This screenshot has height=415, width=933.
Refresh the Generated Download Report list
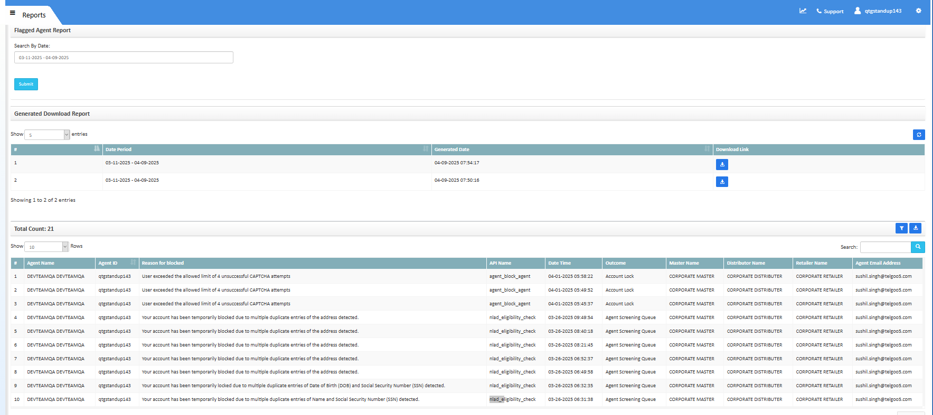tap(918, 134)
